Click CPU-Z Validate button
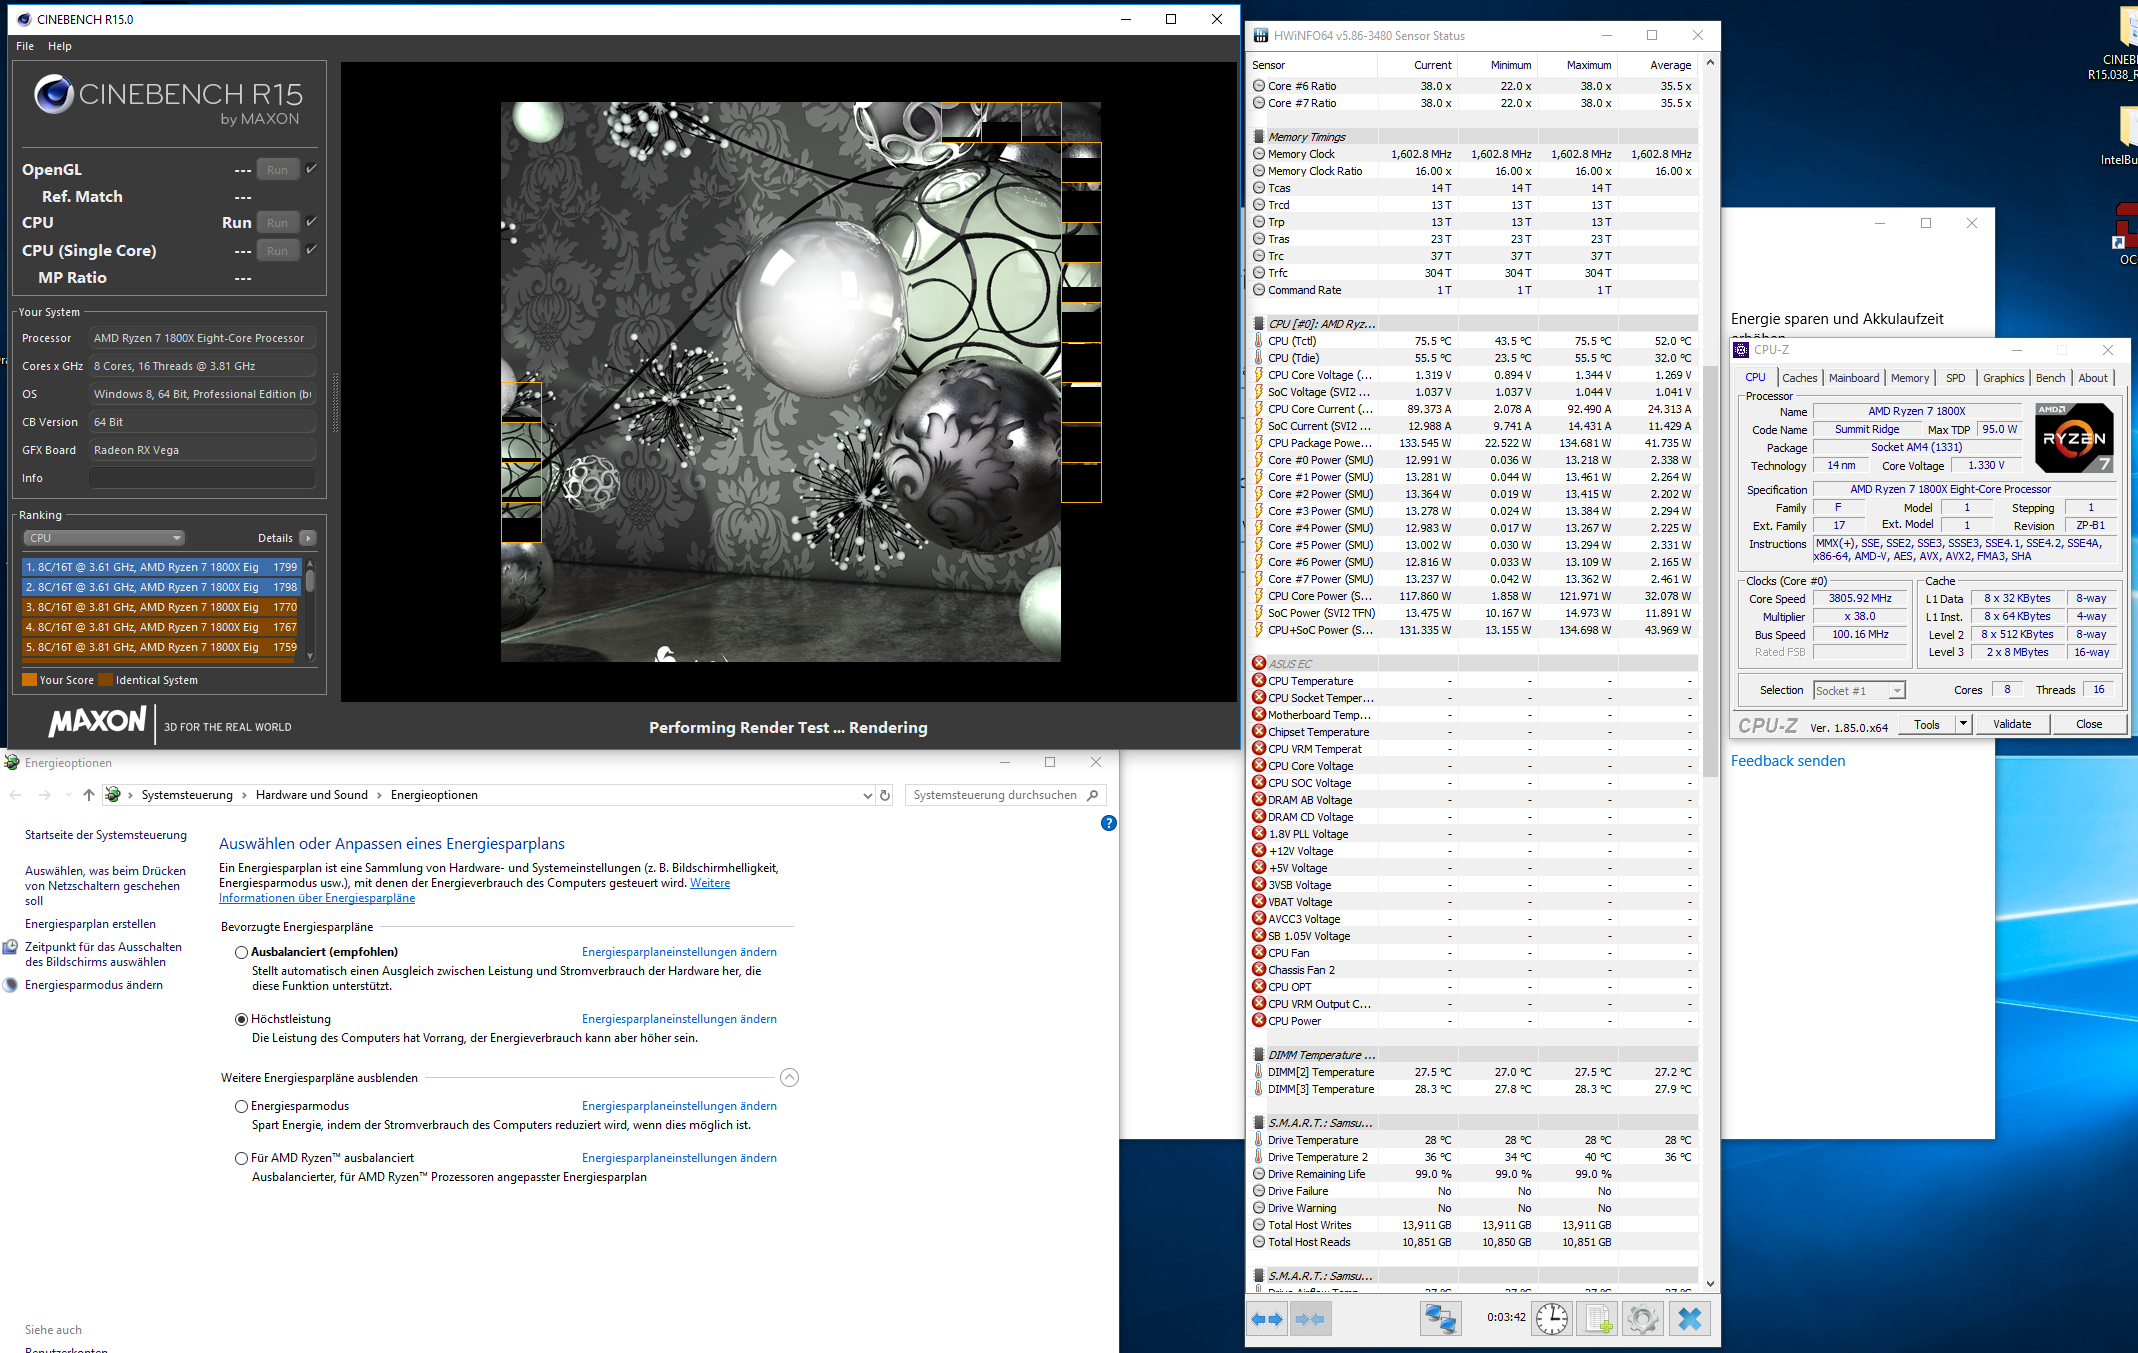Screen dimensions: 2138x1353 coord(2011,724)
